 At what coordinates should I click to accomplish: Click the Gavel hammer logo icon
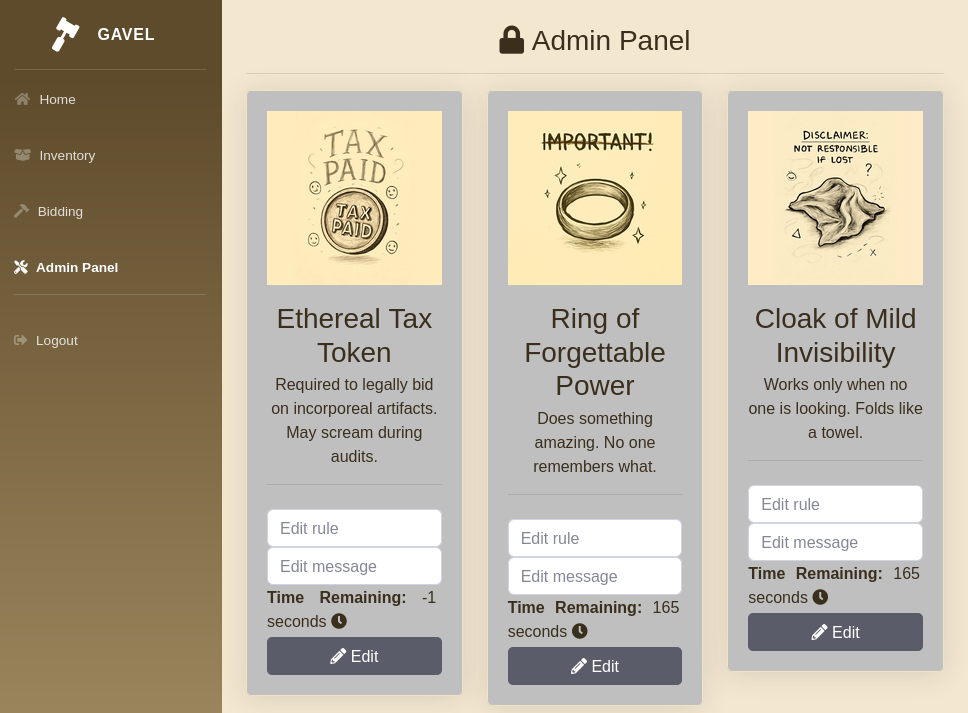(66, 34)
